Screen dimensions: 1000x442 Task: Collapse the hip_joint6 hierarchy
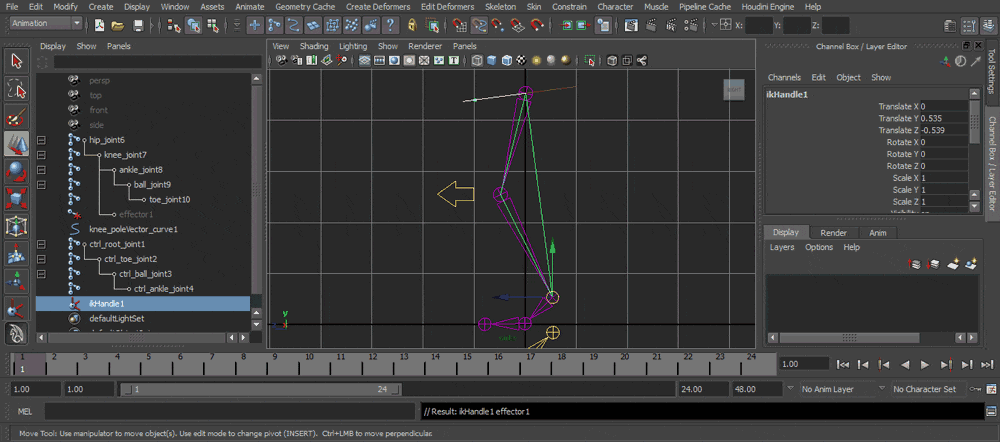[x=41, y=140]
